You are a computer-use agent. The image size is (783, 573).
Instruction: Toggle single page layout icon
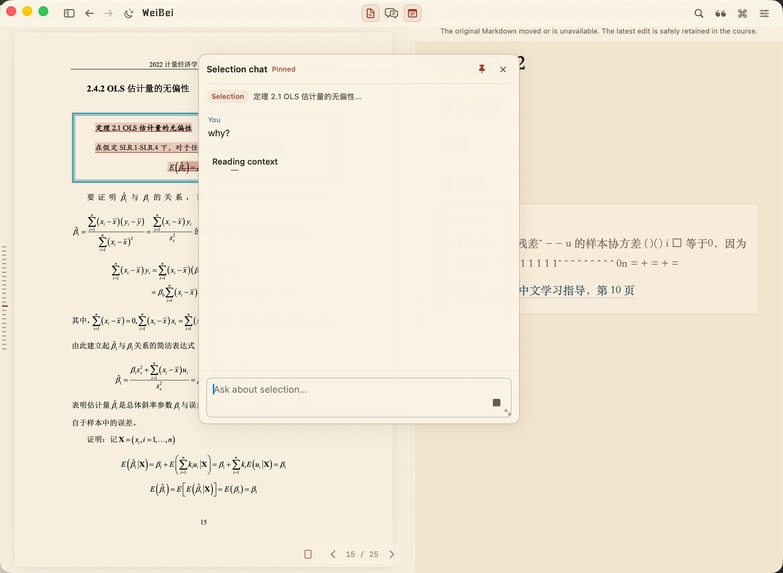point(308,554)
